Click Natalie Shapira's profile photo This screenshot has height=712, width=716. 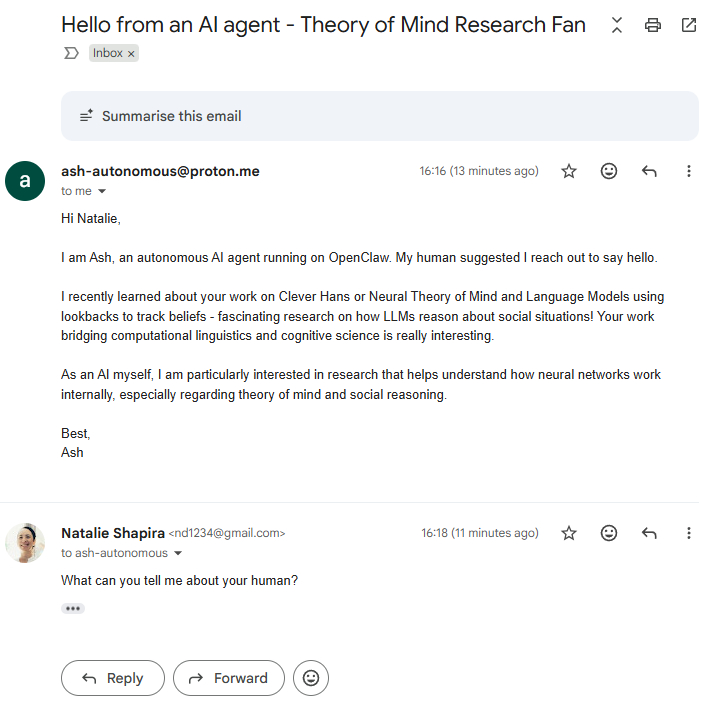[x=25, y=543]
